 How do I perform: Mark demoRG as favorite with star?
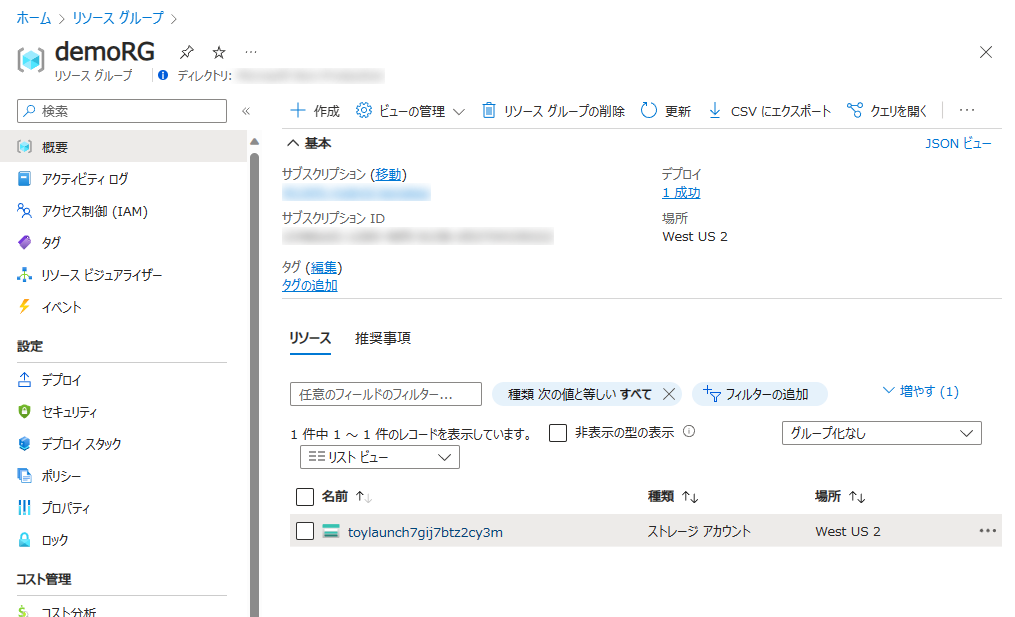tap(219, 52)
